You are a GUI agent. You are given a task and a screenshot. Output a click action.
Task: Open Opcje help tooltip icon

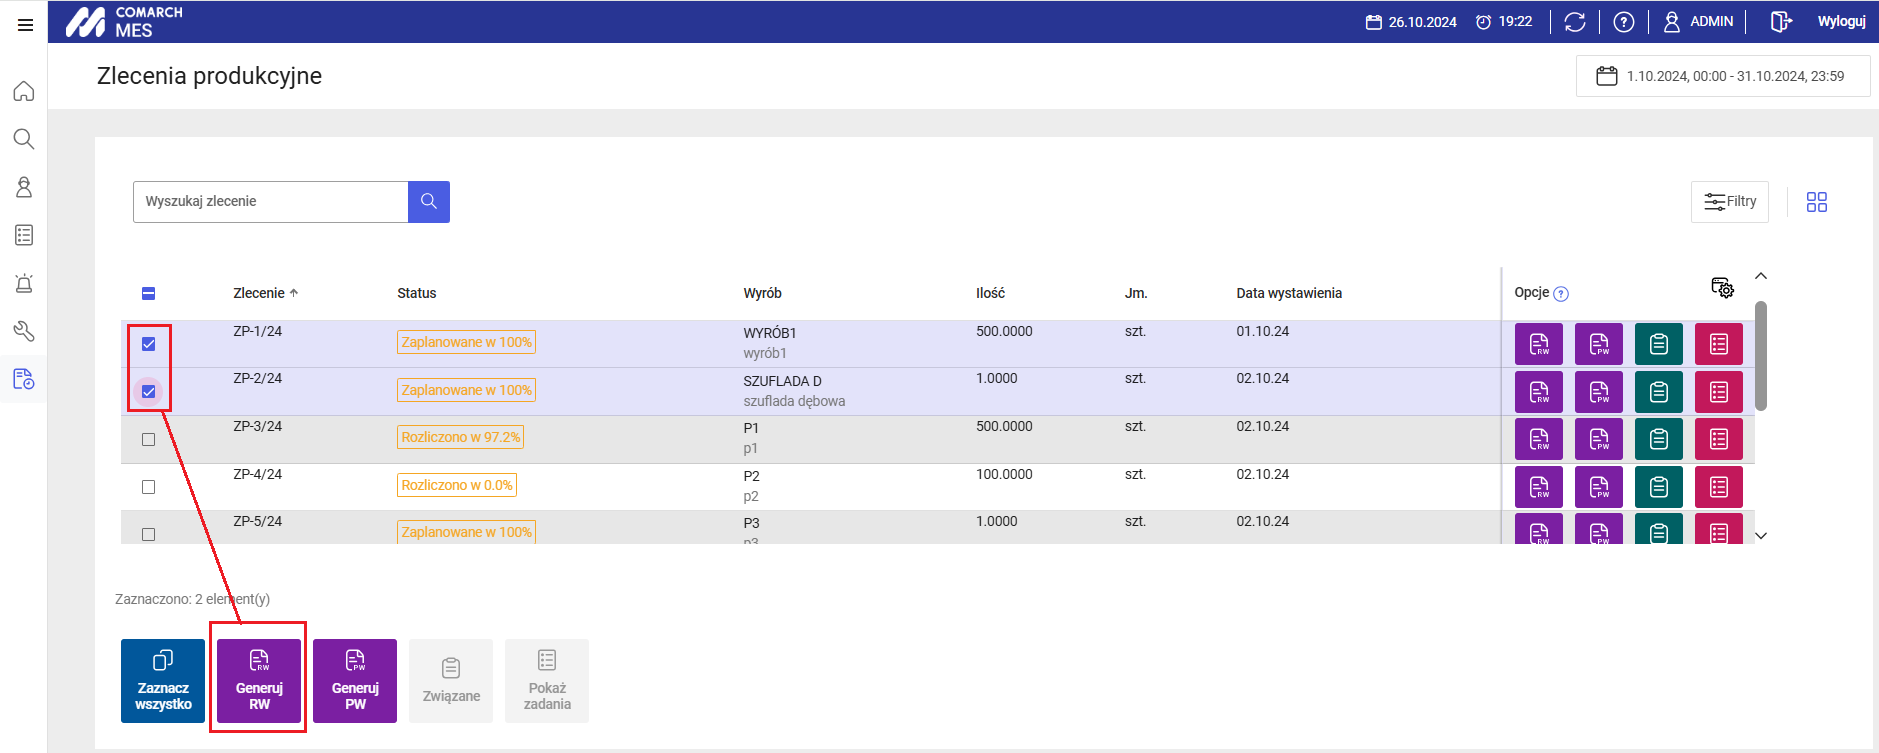click(1561, 294)
